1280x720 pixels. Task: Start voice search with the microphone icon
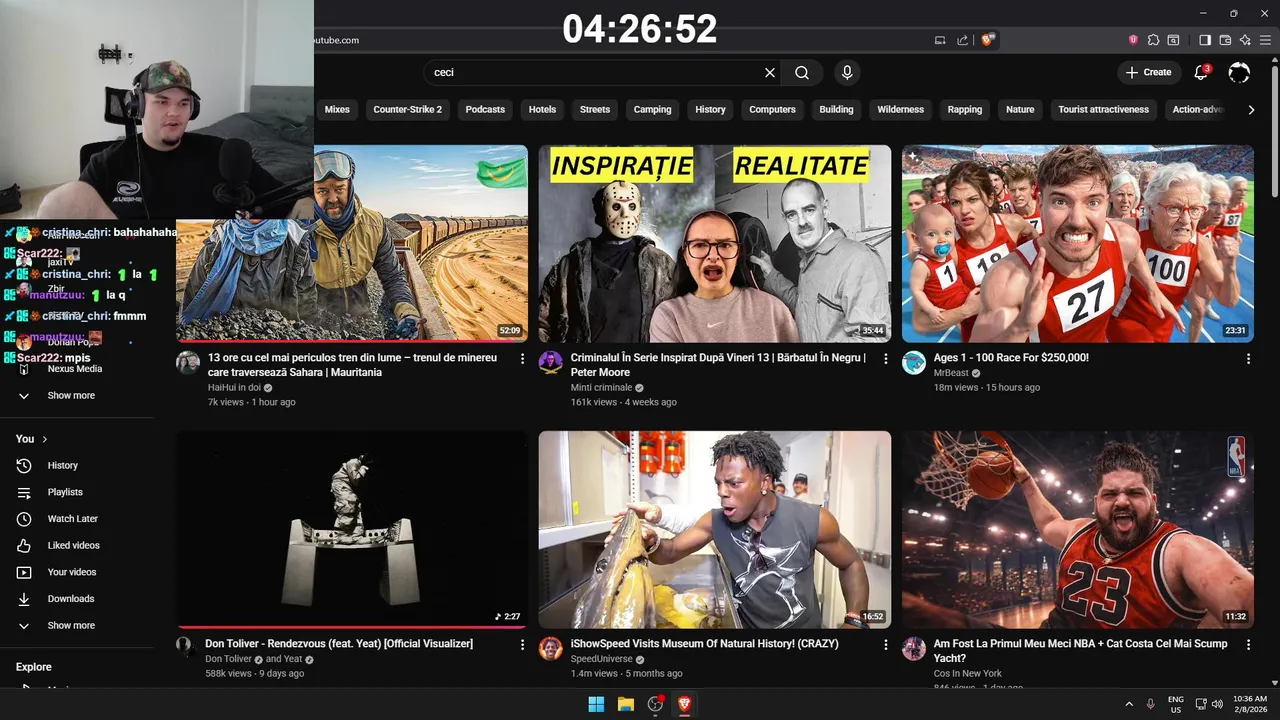tap(847, 72)
